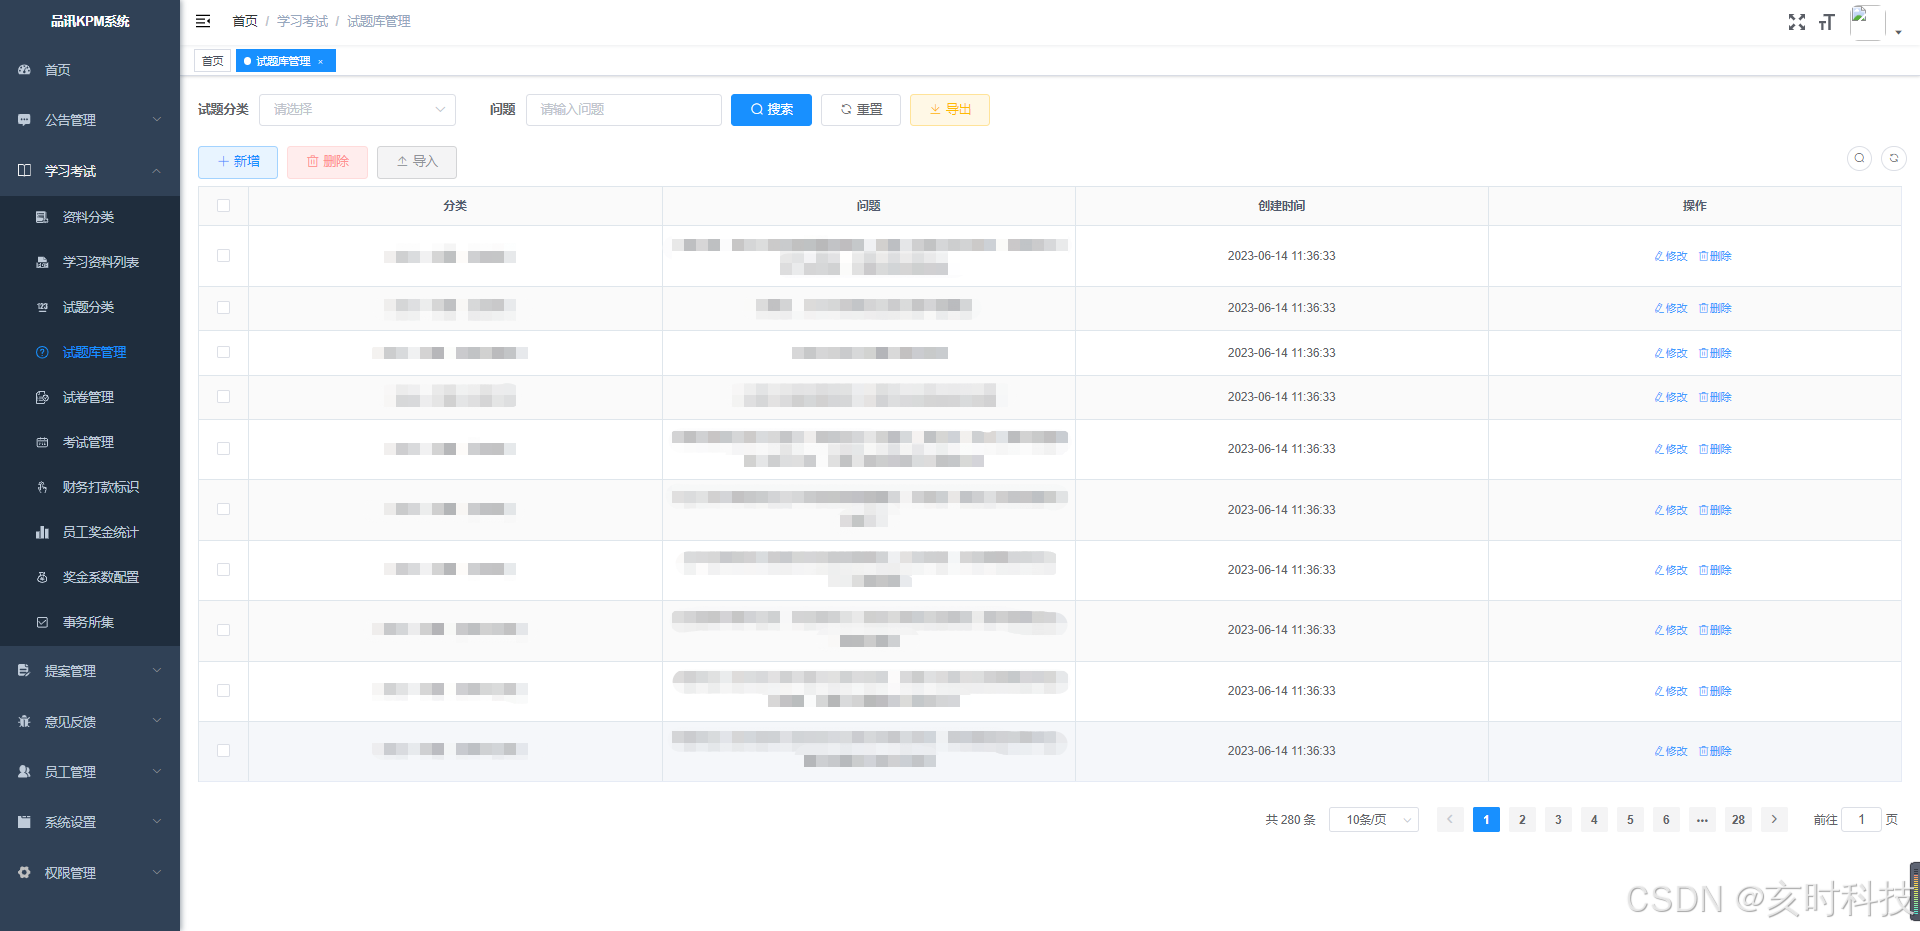Click the 事务所集 sidebar icon
Image resolution: width=1920 pixels, height=931 pixels.
tap(42, 622)
